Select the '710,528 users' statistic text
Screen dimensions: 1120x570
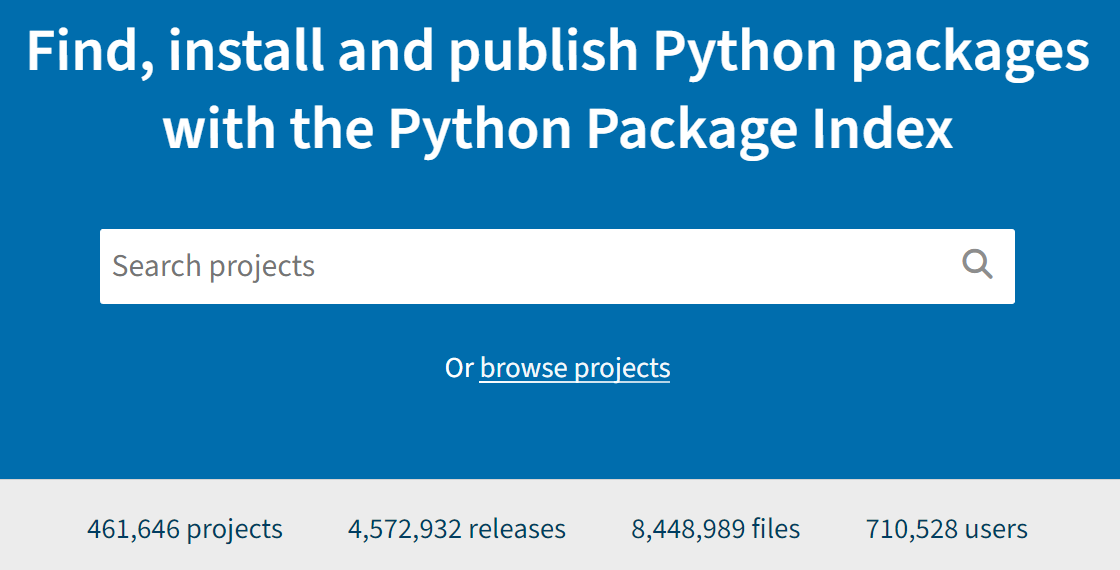(x=946, y=529)
